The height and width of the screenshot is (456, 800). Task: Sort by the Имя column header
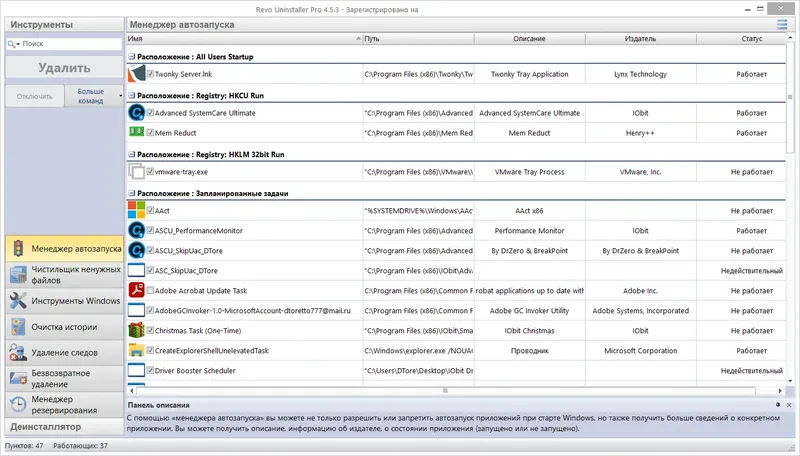pos(244,39)
